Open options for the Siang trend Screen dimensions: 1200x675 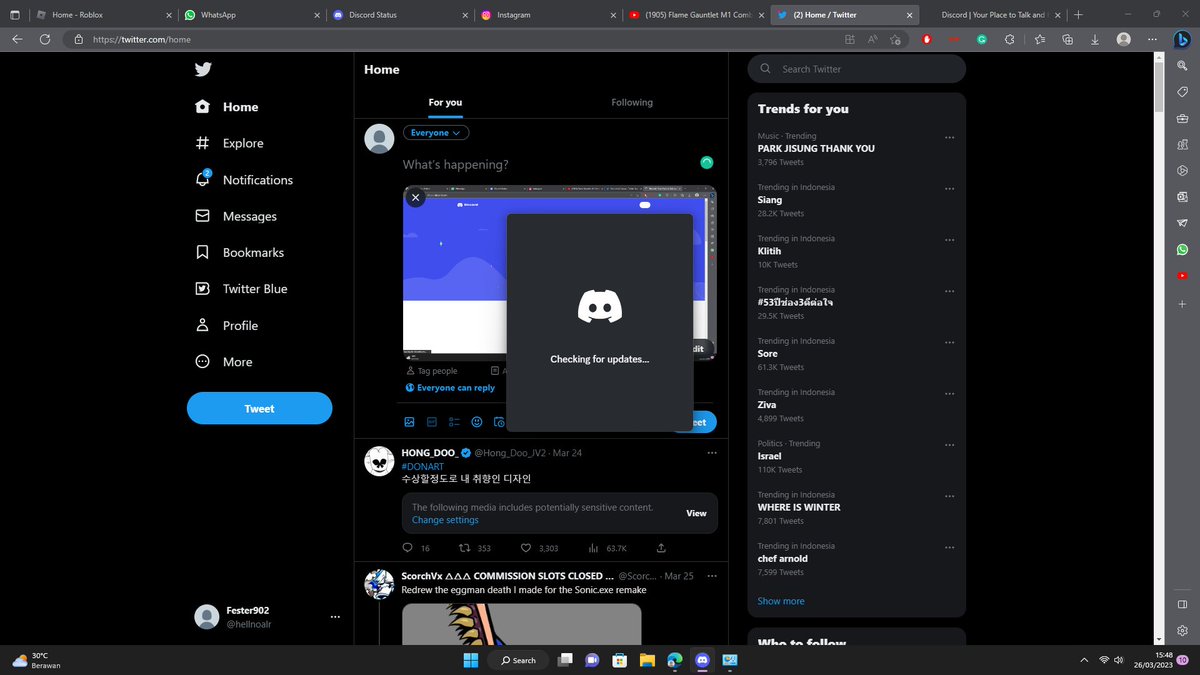949,188
